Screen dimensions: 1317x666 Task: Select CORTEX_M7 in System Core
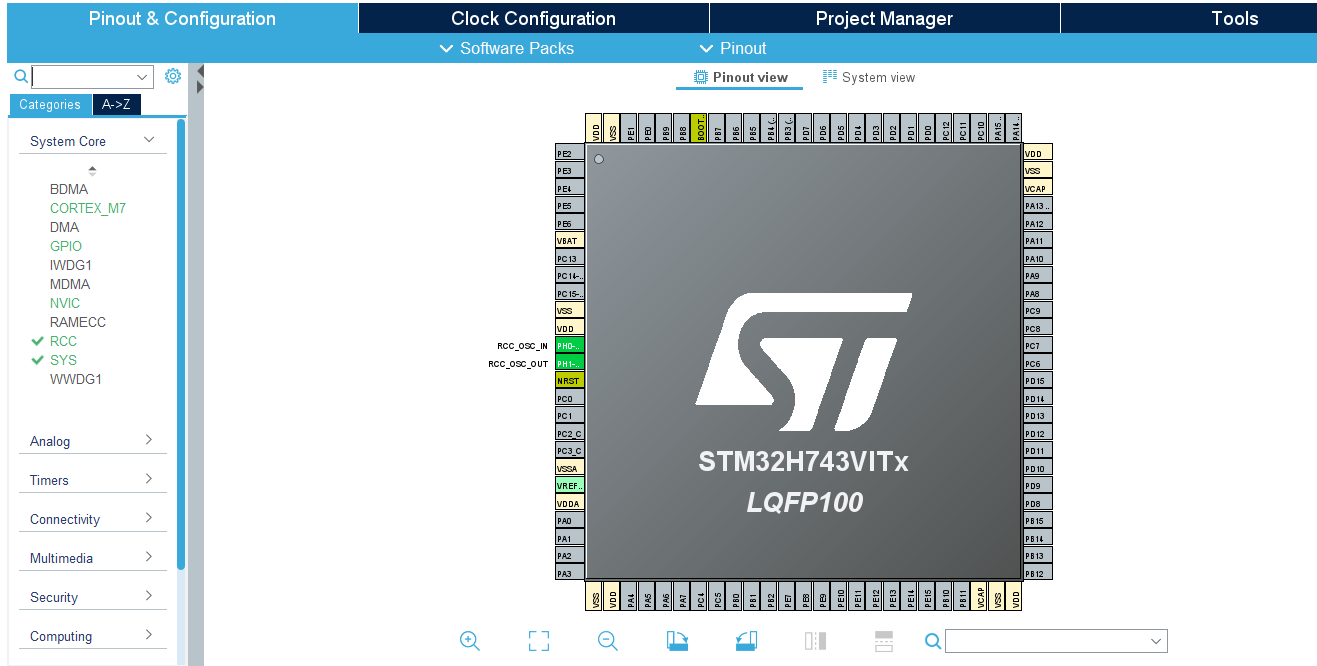point(88,208)
